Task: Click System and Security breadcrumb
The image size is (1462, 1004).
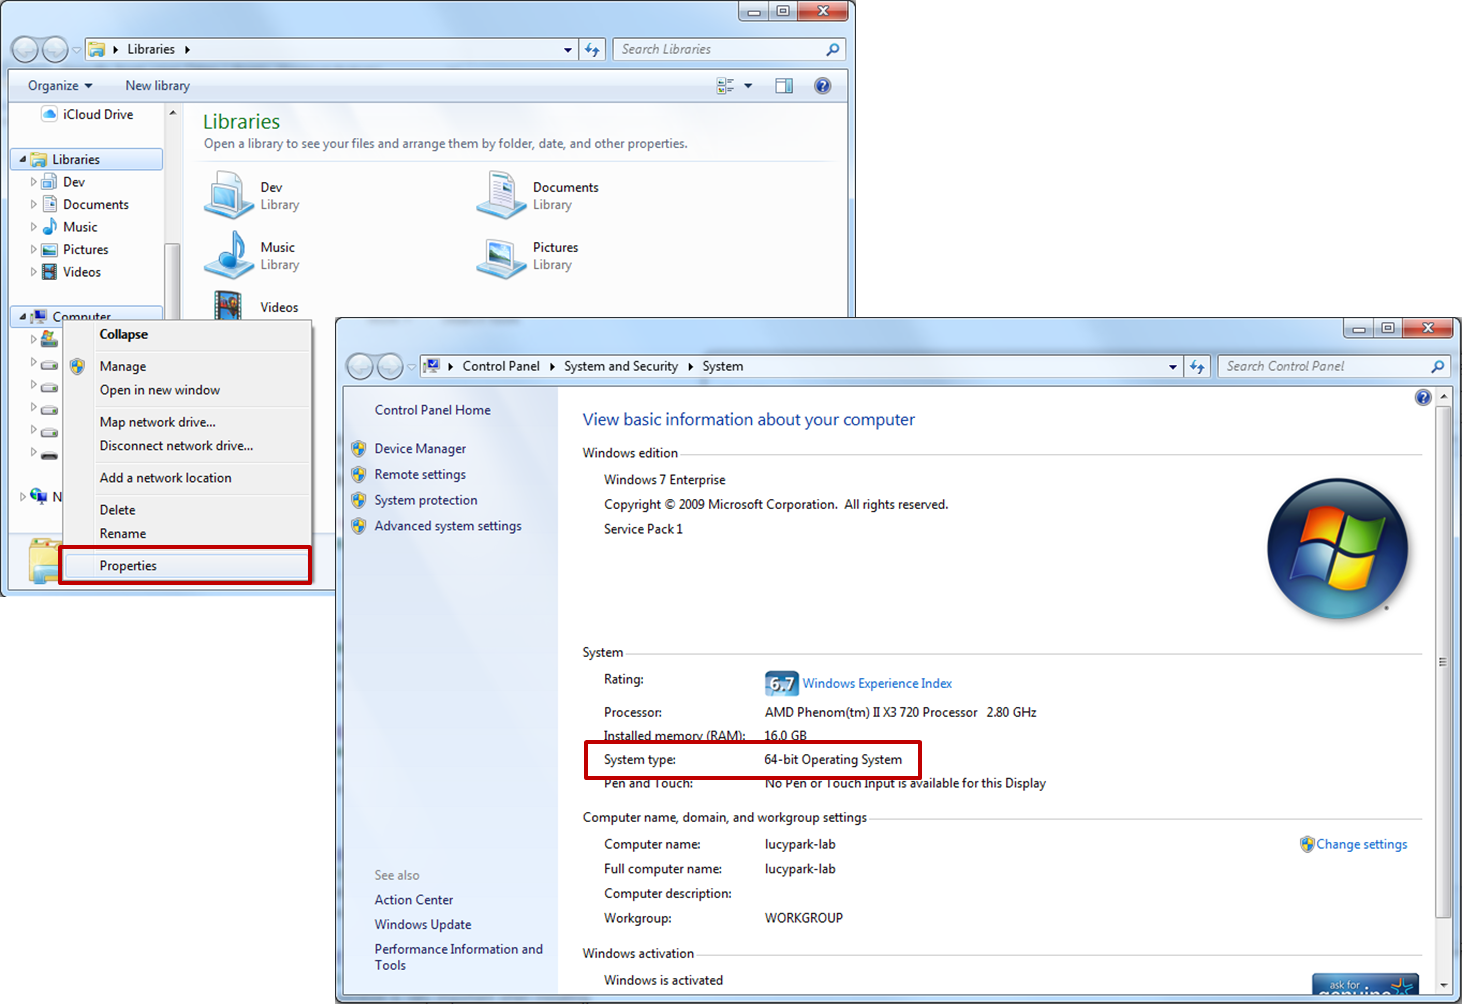Action: click(621, 367)
